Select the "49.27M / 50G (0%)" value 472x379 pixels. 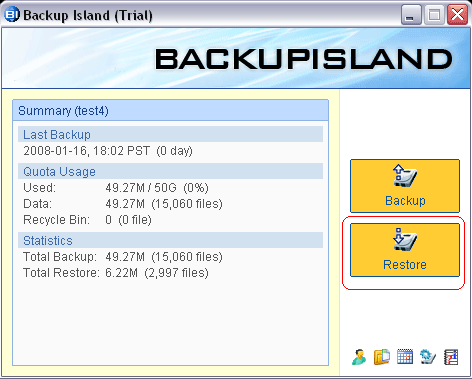click(x=157, y=188)
